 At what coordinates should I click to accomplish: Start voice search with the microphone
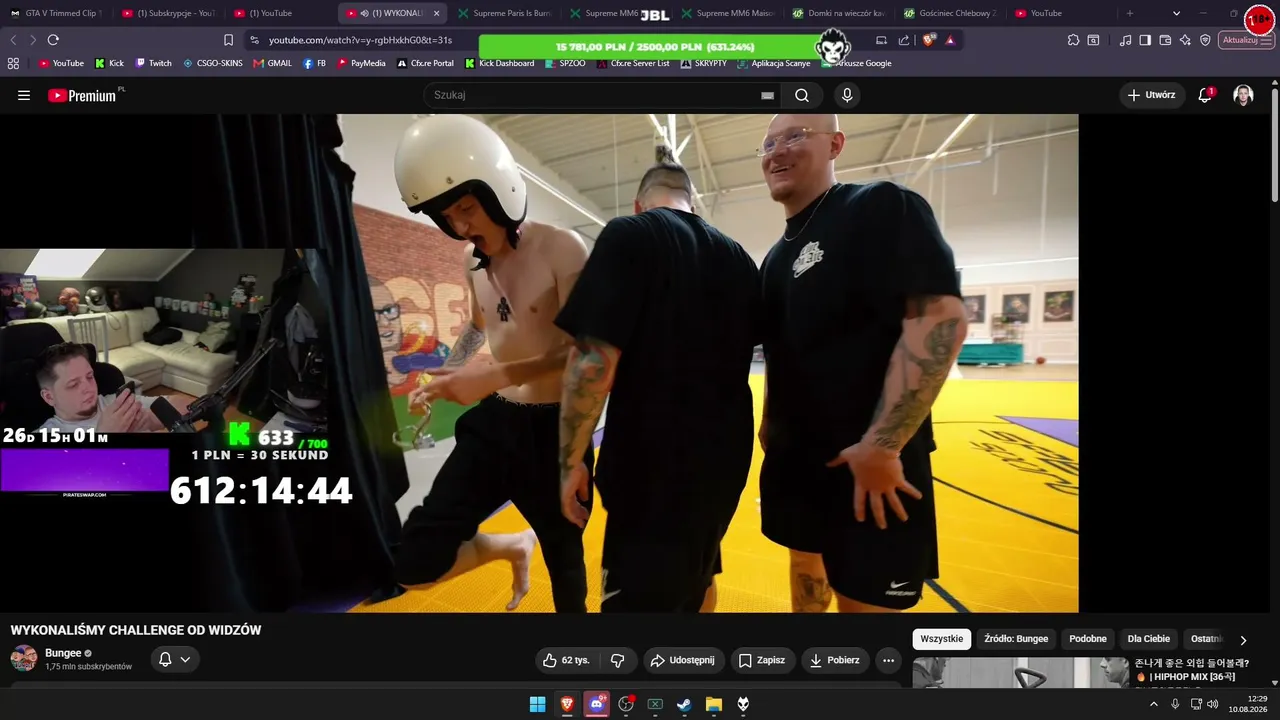click(847, 95)
